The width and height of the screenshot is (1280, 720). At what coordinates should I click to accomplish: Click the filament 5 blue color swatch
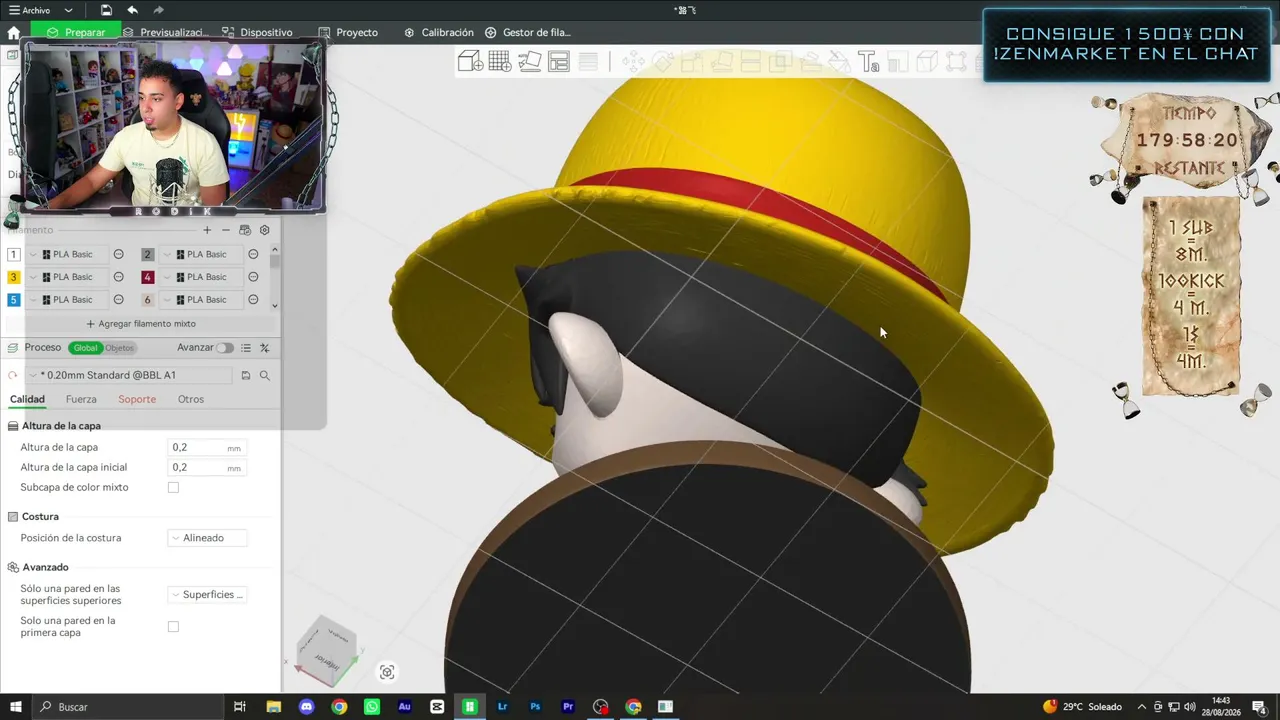[14, 300]
